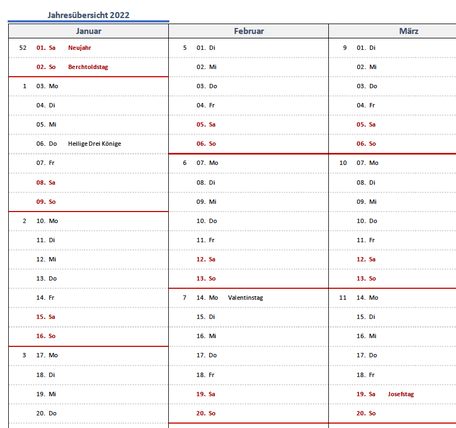Select 13. So in Februar
The width and height of the screenshot is (456, 428).
pos(206,279)
